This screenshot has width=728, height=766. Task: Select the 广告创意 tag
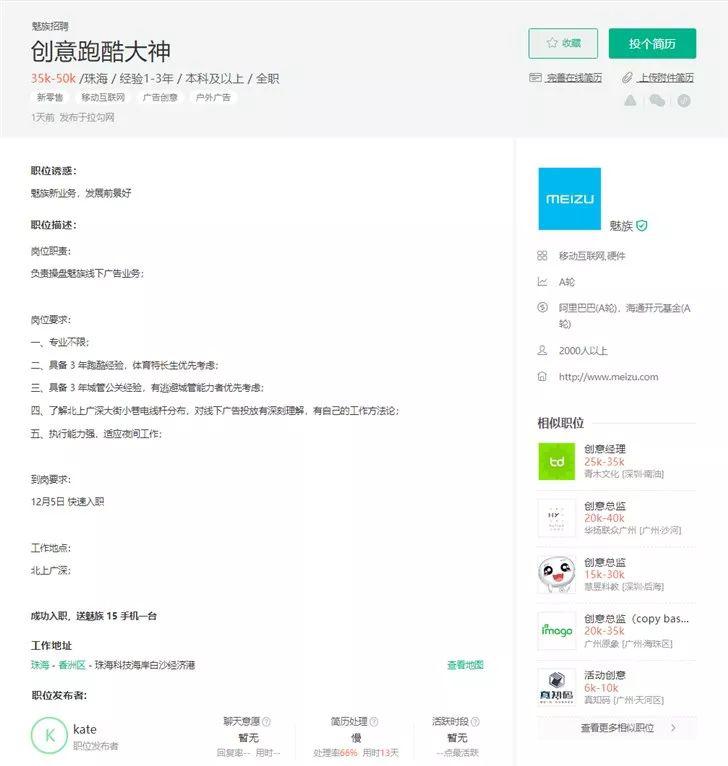click(160, 98)
